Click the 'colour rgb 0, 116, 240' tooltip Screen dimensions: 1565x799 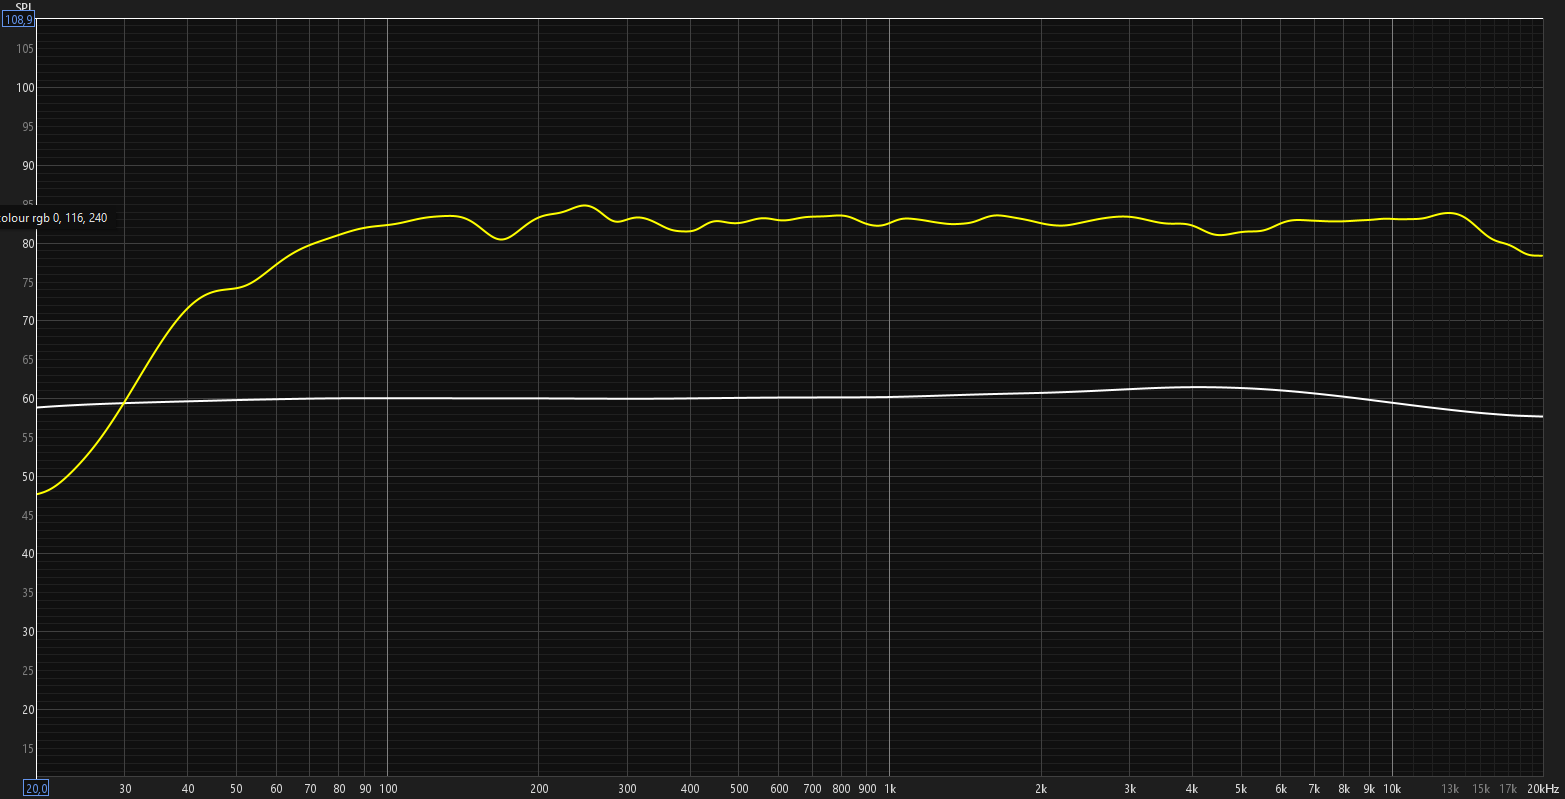pos(56,218)
